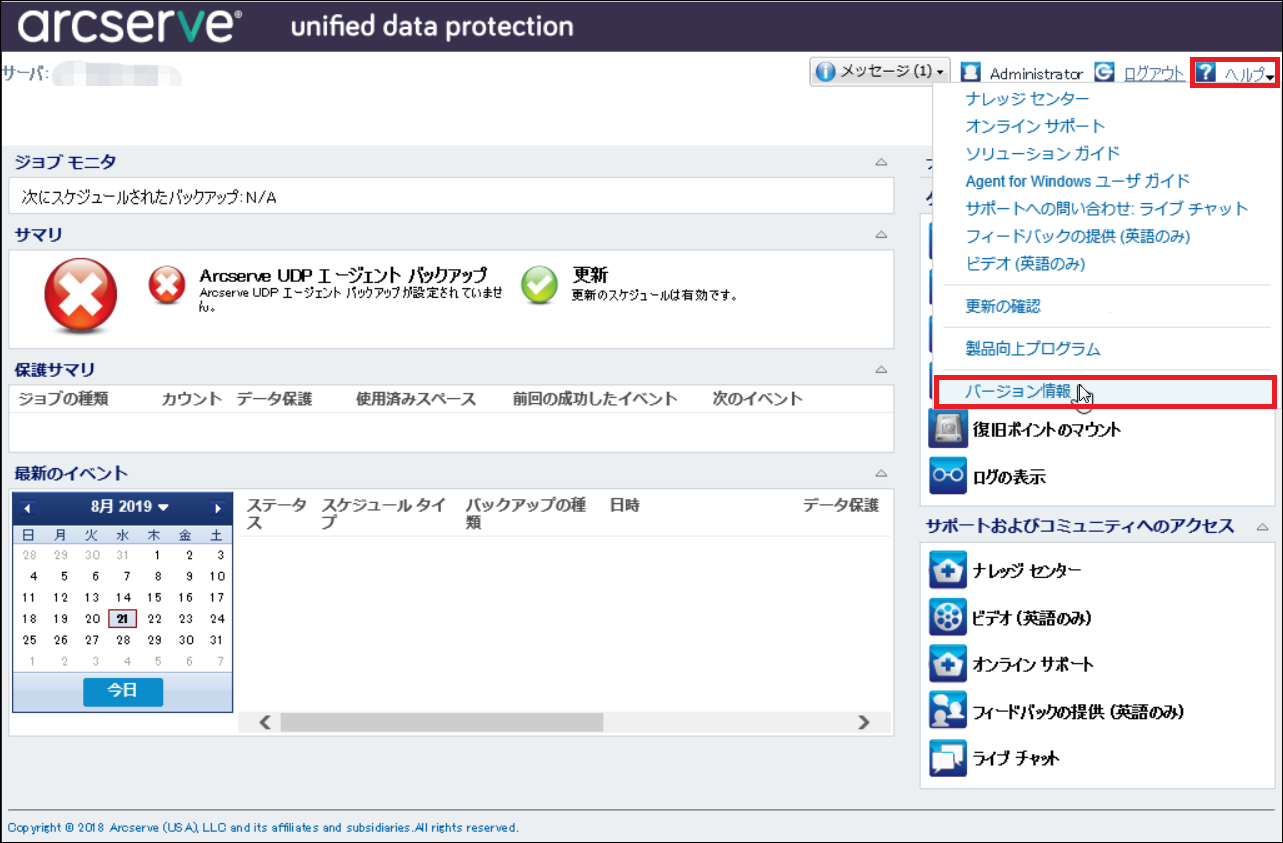Click the Administrator user icon

[x=970, y=72]
